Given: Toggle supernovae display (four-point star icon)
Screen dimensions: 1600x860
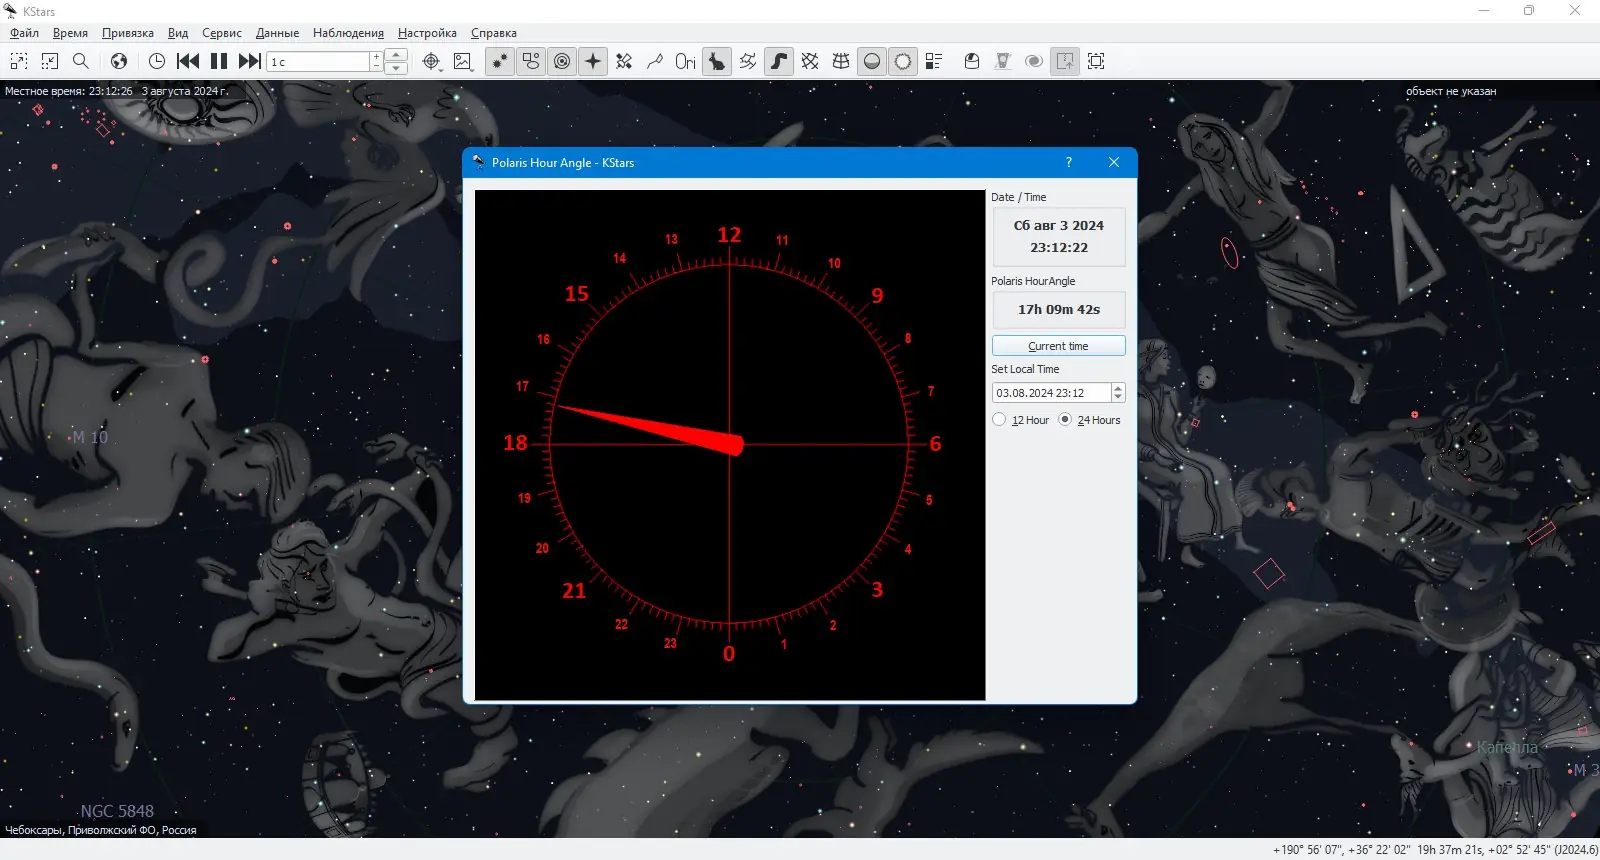Looking at the screenshot, I should pos(593,61).
